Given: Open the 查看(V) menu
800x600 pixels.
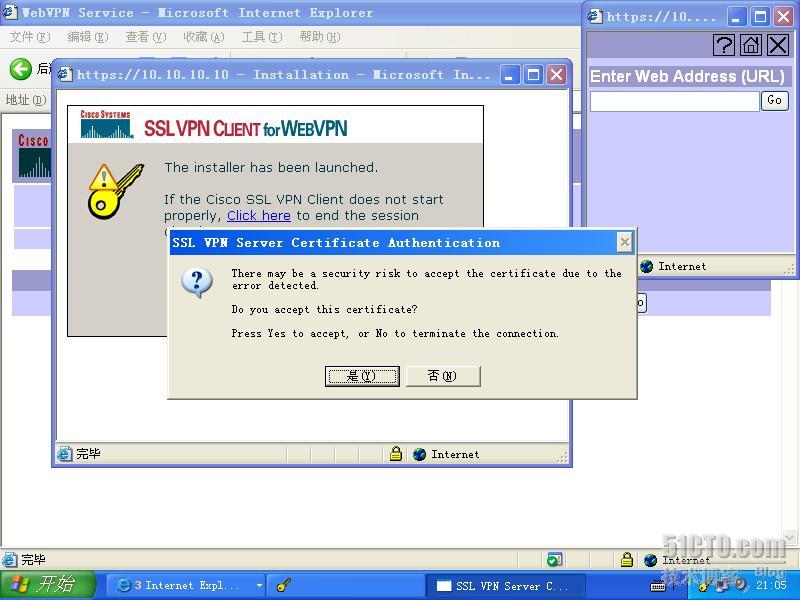Looking at the screenshot, I should (145, 37).
